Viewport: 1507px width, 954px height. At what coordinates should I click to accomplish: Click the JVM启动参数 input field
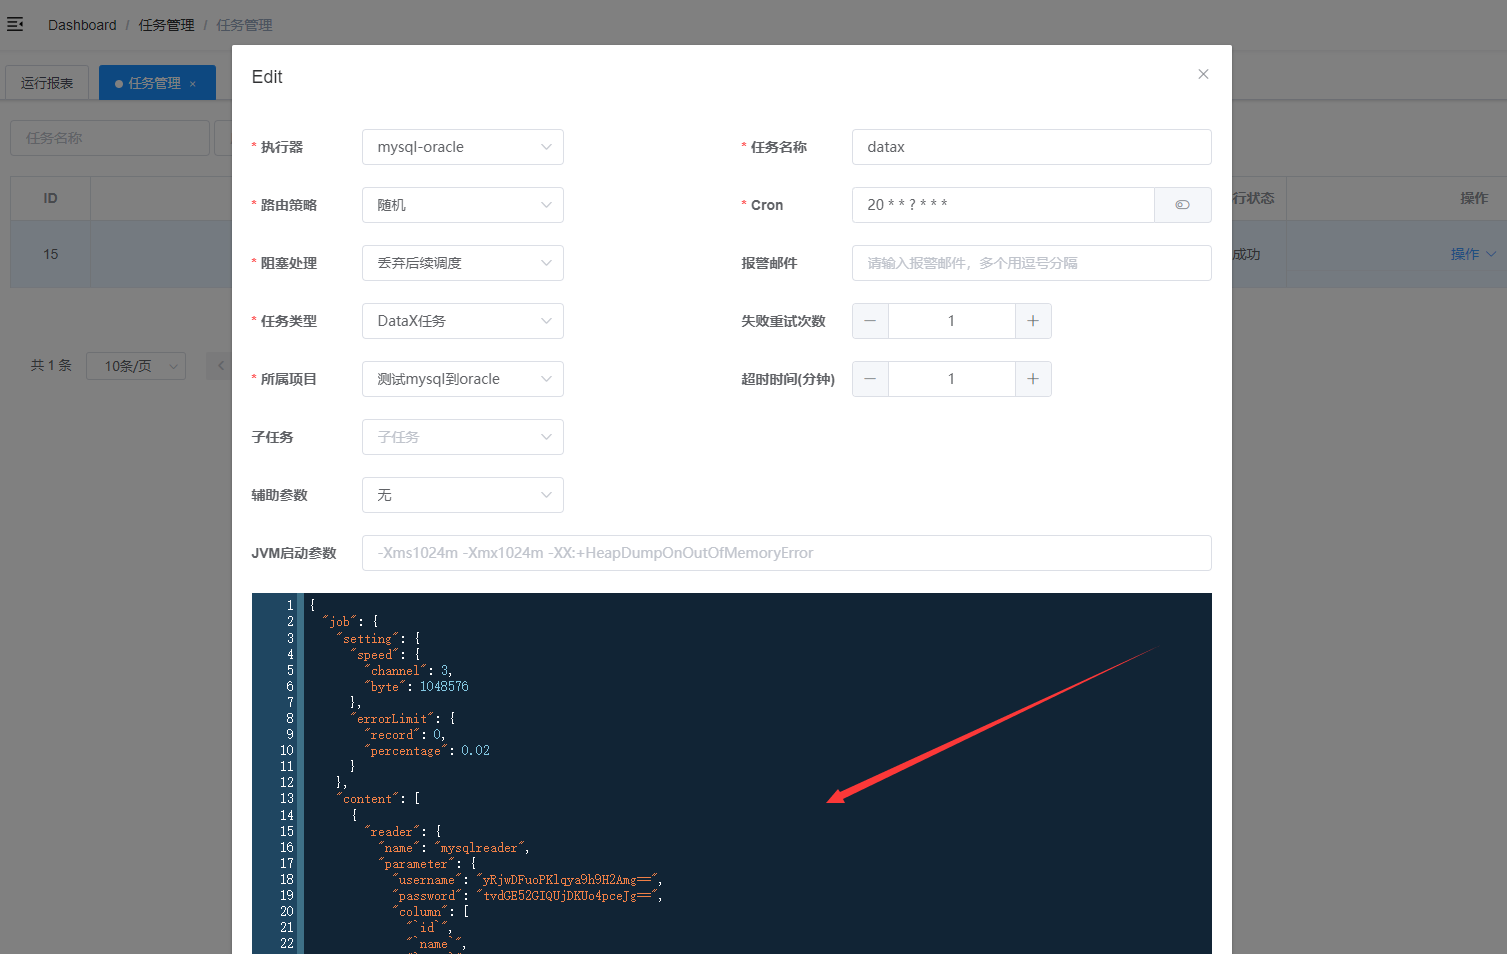point(786,552)
